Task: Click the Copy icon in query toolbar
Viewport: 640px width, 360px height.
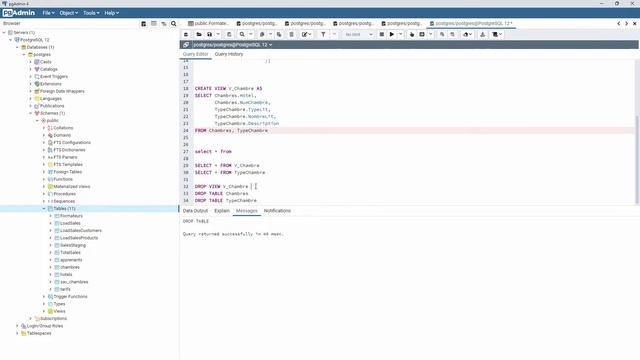Action: [262, 35]
